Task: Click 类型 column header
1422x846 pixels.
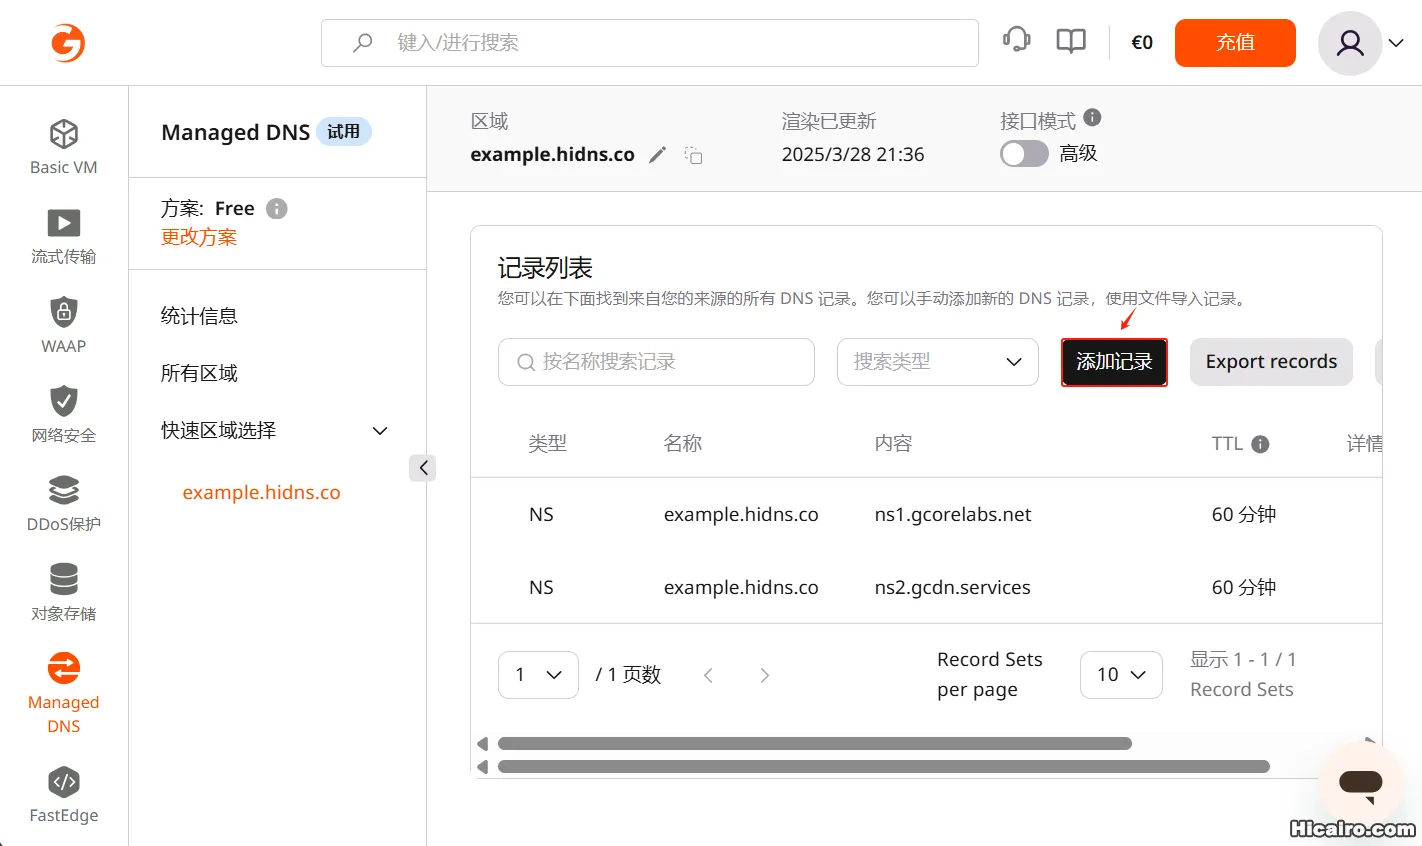Action: point(547,444)
